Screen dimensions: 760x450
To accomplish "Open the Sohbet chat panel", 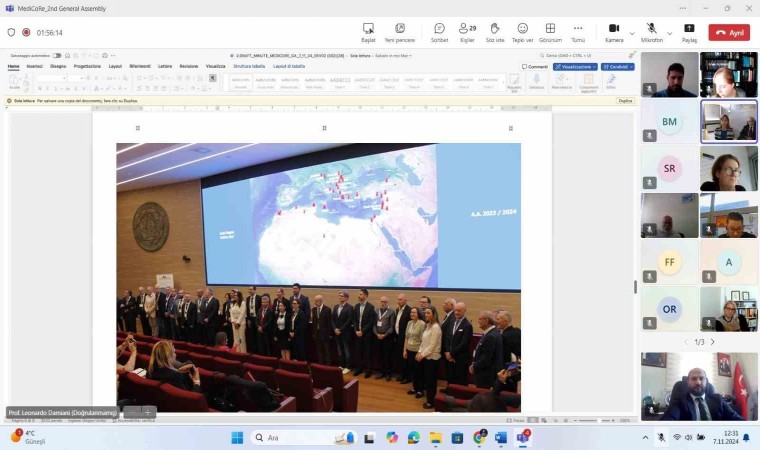I will (x=439, y=31).
